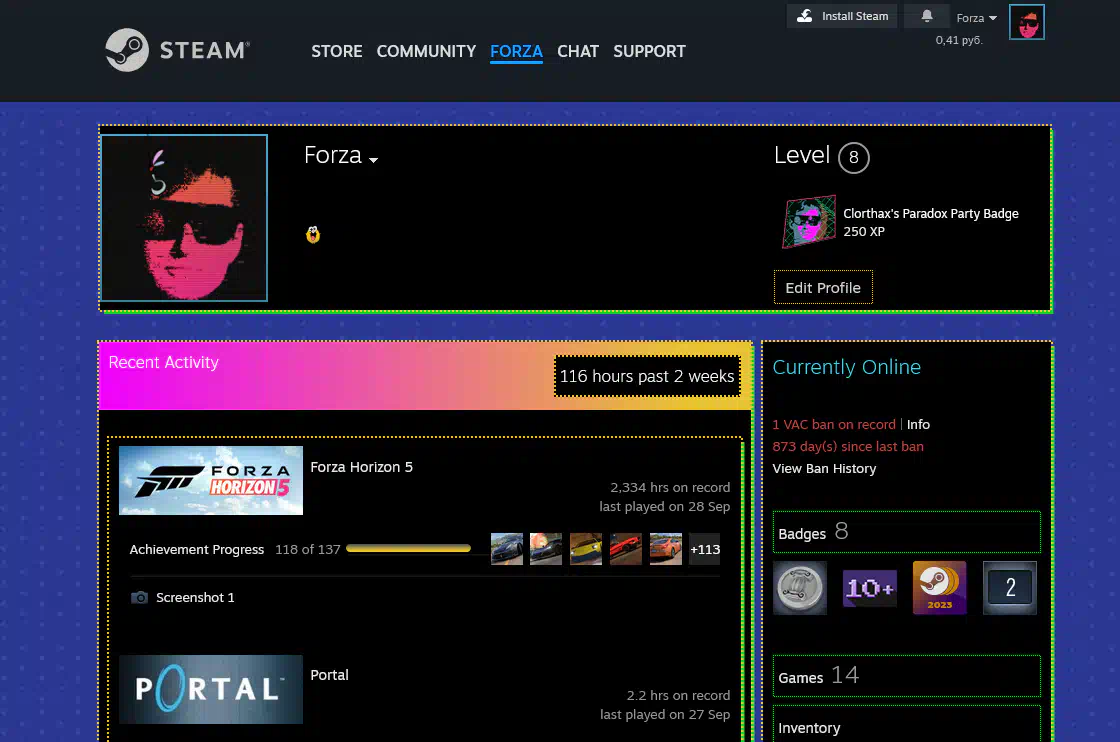This screenshot has width=1120, height=742.
Task: Open the FORZA profile menu
Action: click(x=516, y=51)
